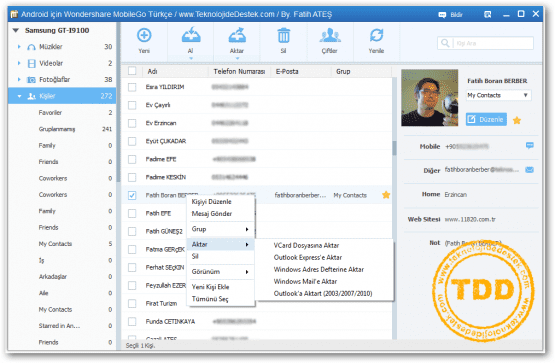Click the Aktar (export) toolbar icon

[x=237, y=35]
